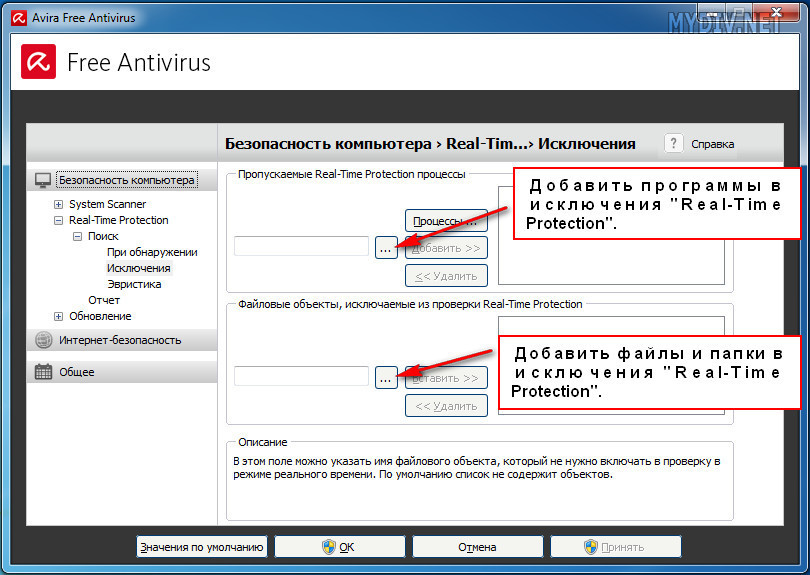Screen dimensions: 810x575
Task: Click the calendar icon beside Общее
Action: pyautogui.click(x=43, y=372)
